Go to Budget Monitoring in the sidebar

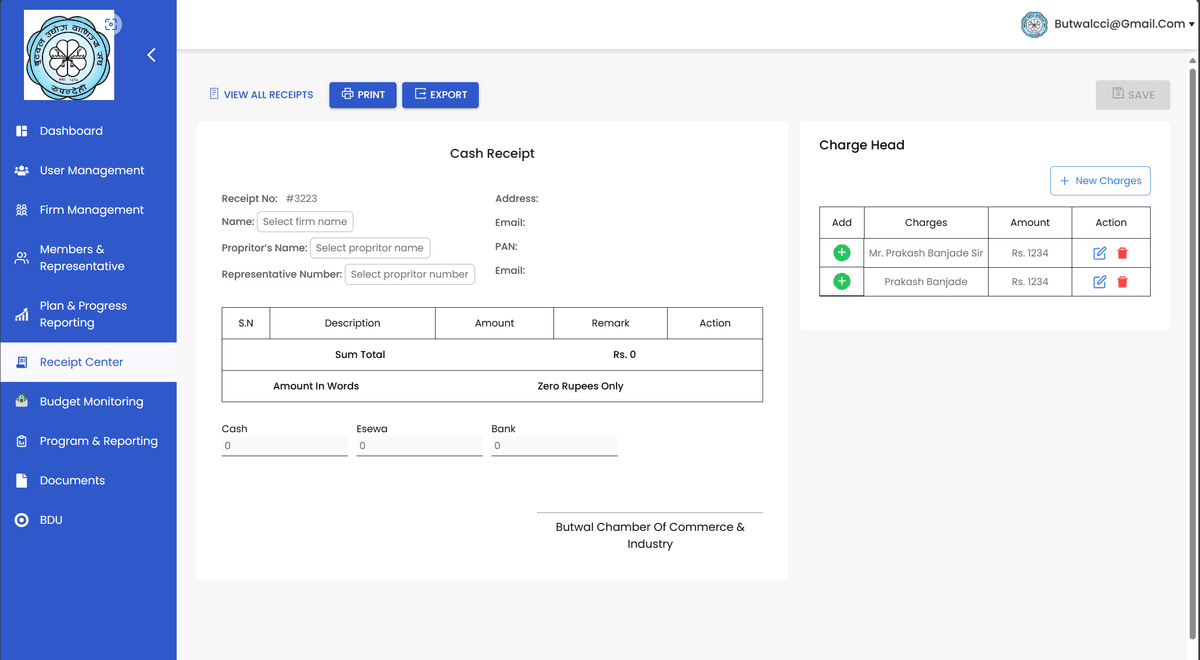91,402
